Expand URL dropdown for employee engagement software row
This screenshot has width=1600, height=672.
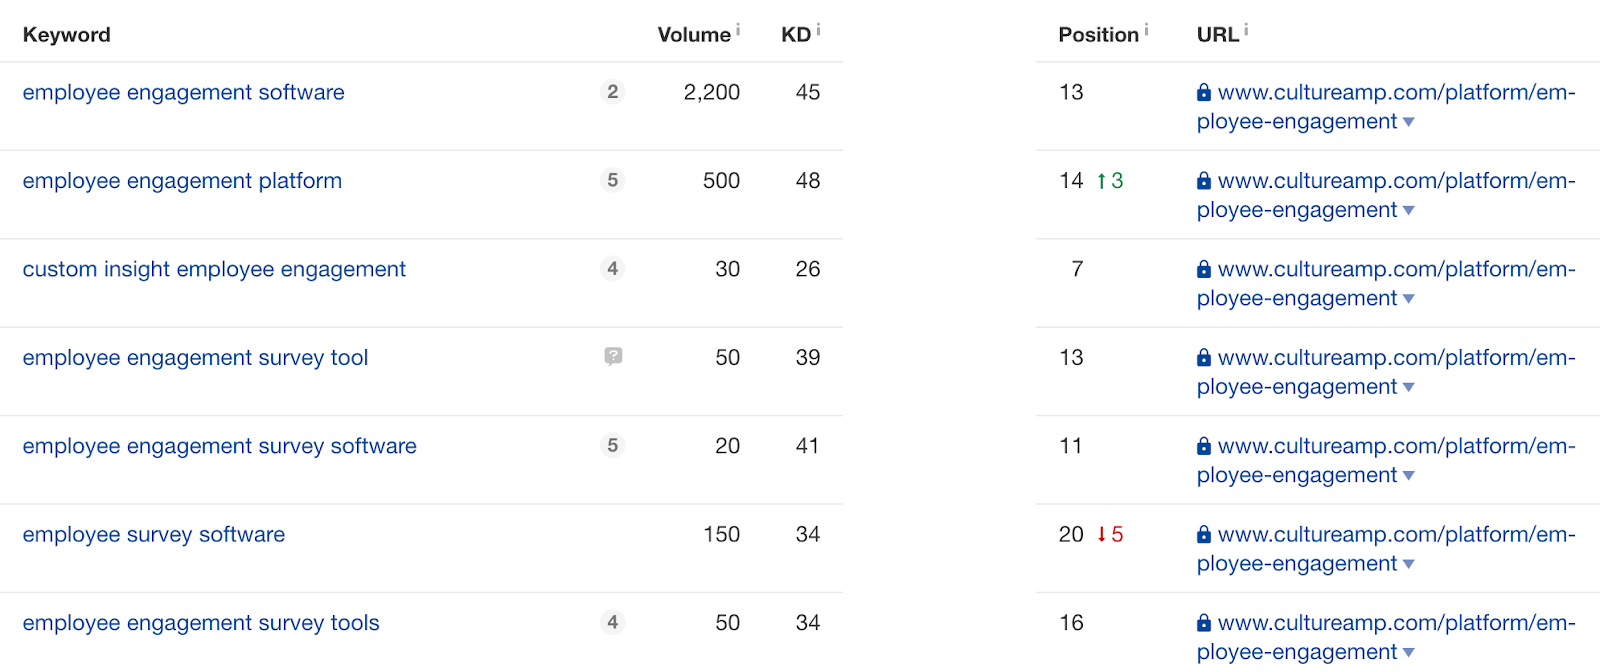click(1408, 122)
